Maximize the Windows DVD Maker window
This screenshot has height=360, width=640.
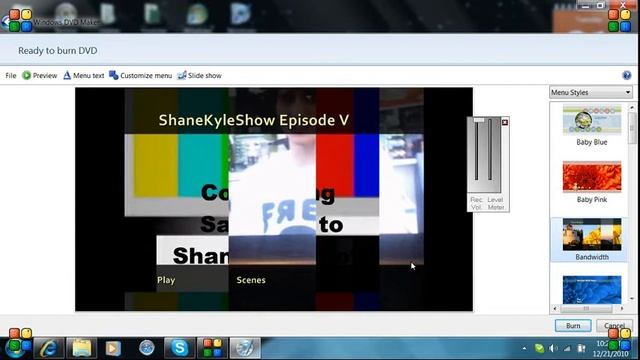(x=600, y=5)
